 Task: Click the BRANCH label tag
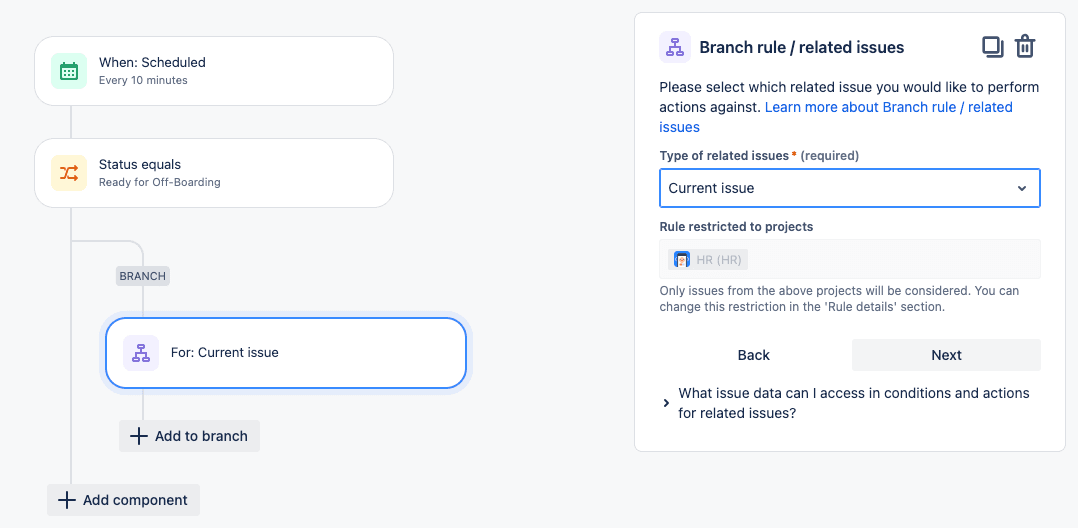click(142, 276)
